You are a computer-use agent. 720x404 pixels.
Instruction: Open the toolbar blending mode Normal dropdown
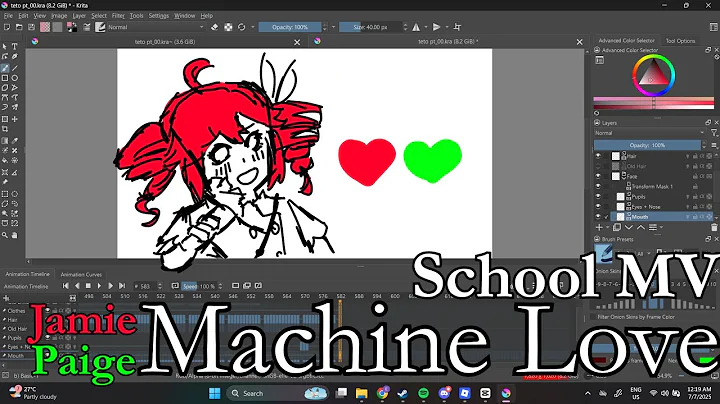[155, 27]
